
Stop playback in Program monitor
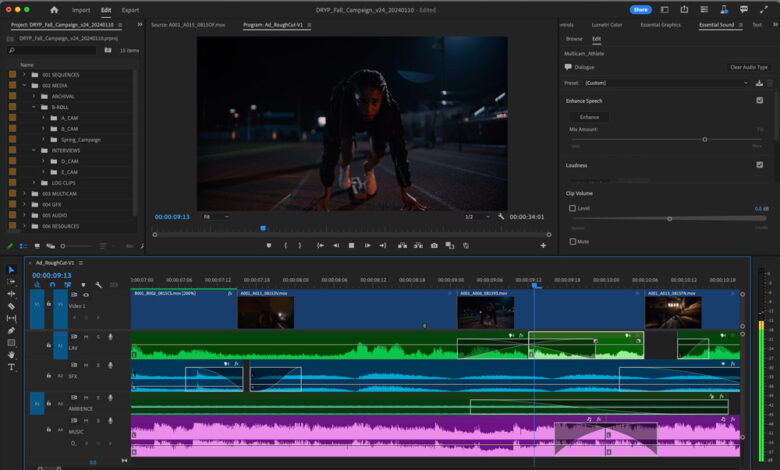tap(350, 245)
